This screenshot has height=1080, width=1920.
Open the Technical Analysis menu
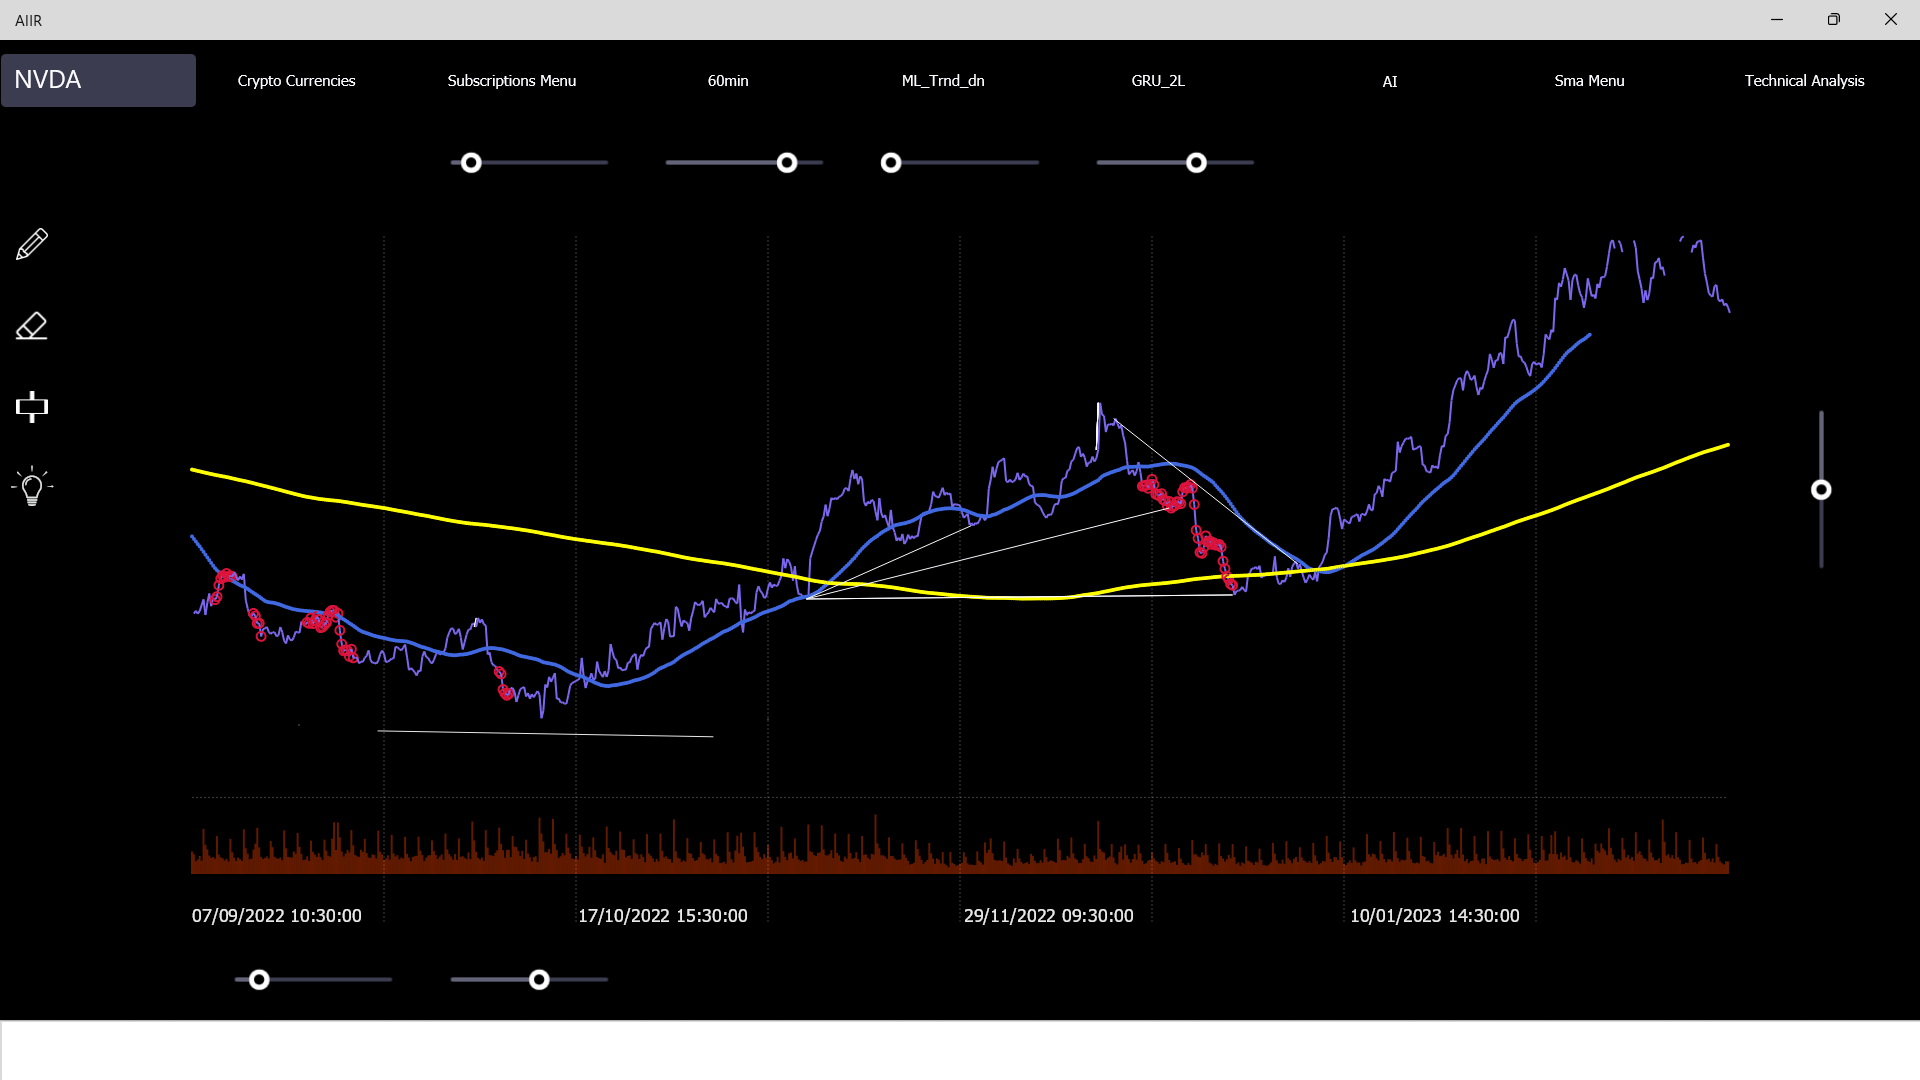point(1803,81)
